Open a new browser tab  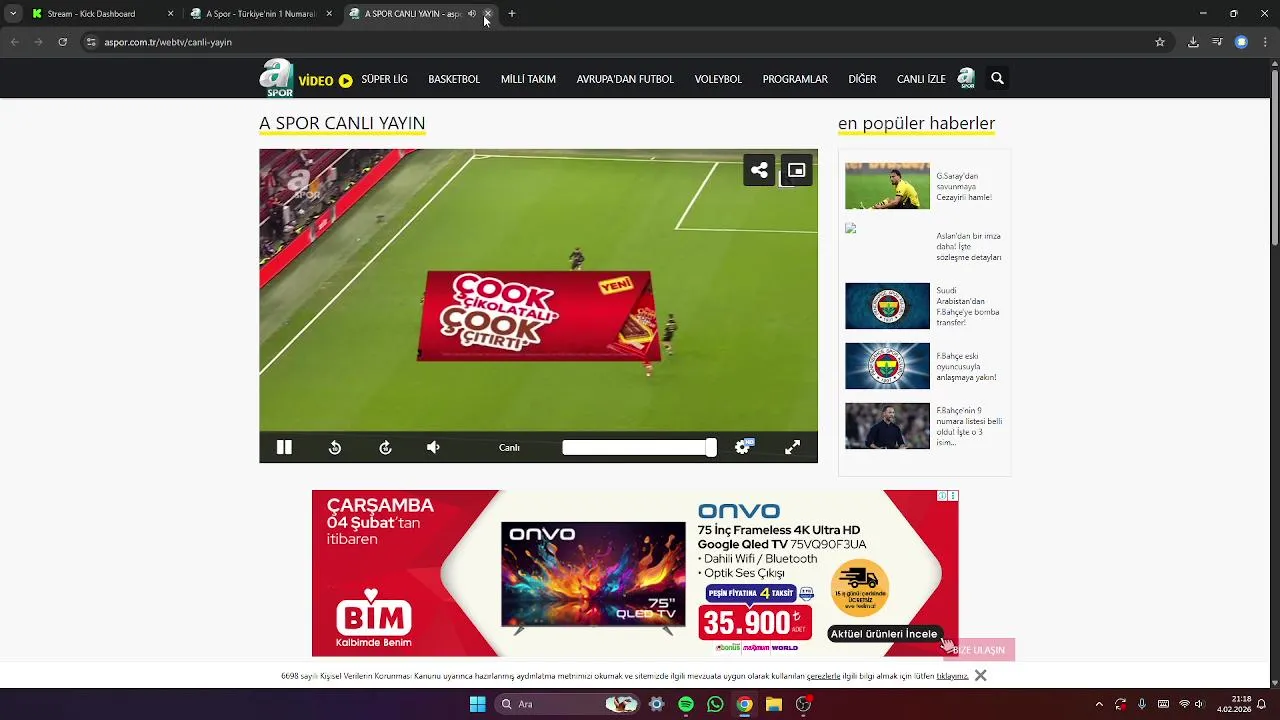pos(512,14)
